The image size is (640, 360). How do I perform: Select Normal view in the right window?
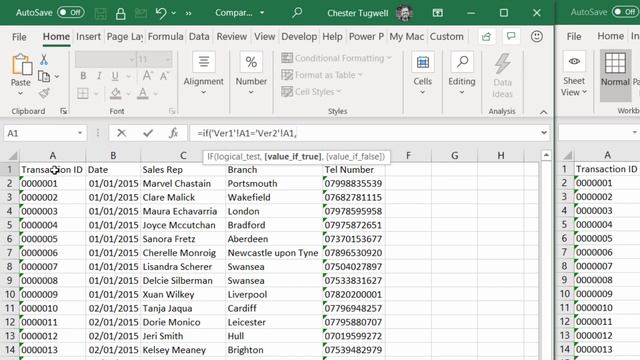[615, 76]
